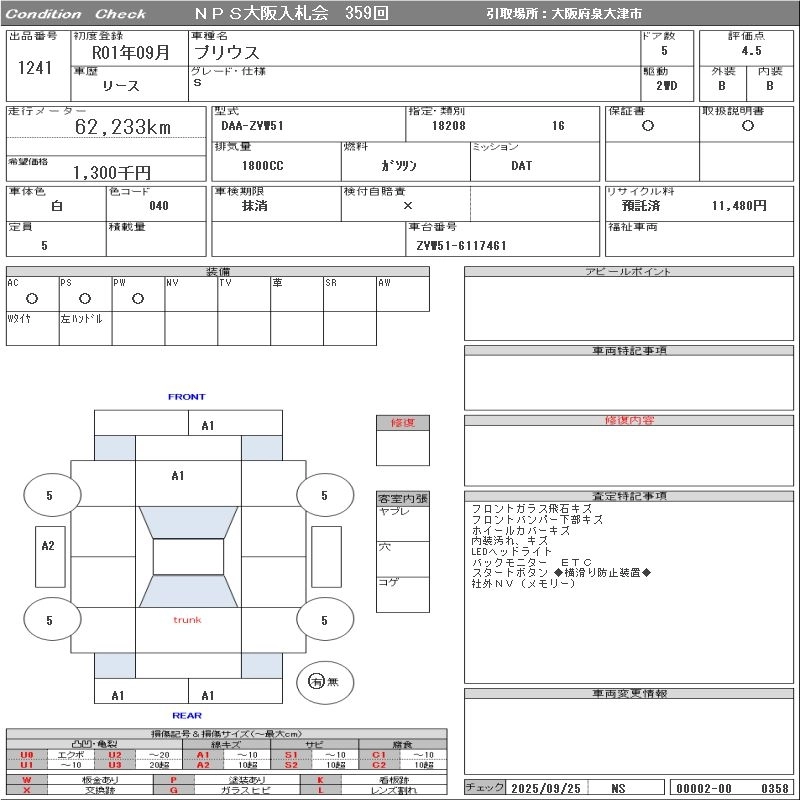Click the G ガラスヒビ legend entry
Image resolution: width=800 pixels, height=800 pixels.
pyautogui.click(x=226, y=790)
